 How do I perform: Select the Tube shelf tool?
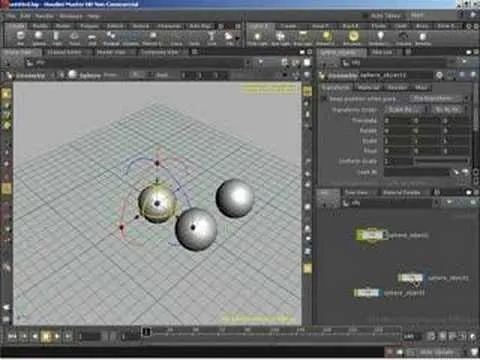pyautogui.click(x=57, y=38)
